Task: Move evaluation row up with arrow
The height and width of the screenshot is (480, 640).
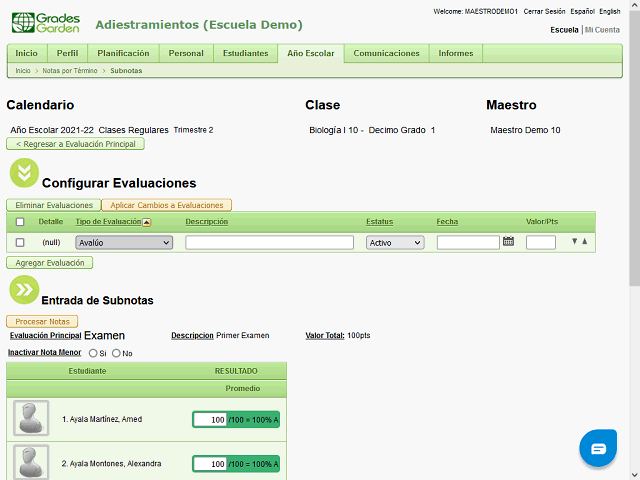Action: [584, 241]
